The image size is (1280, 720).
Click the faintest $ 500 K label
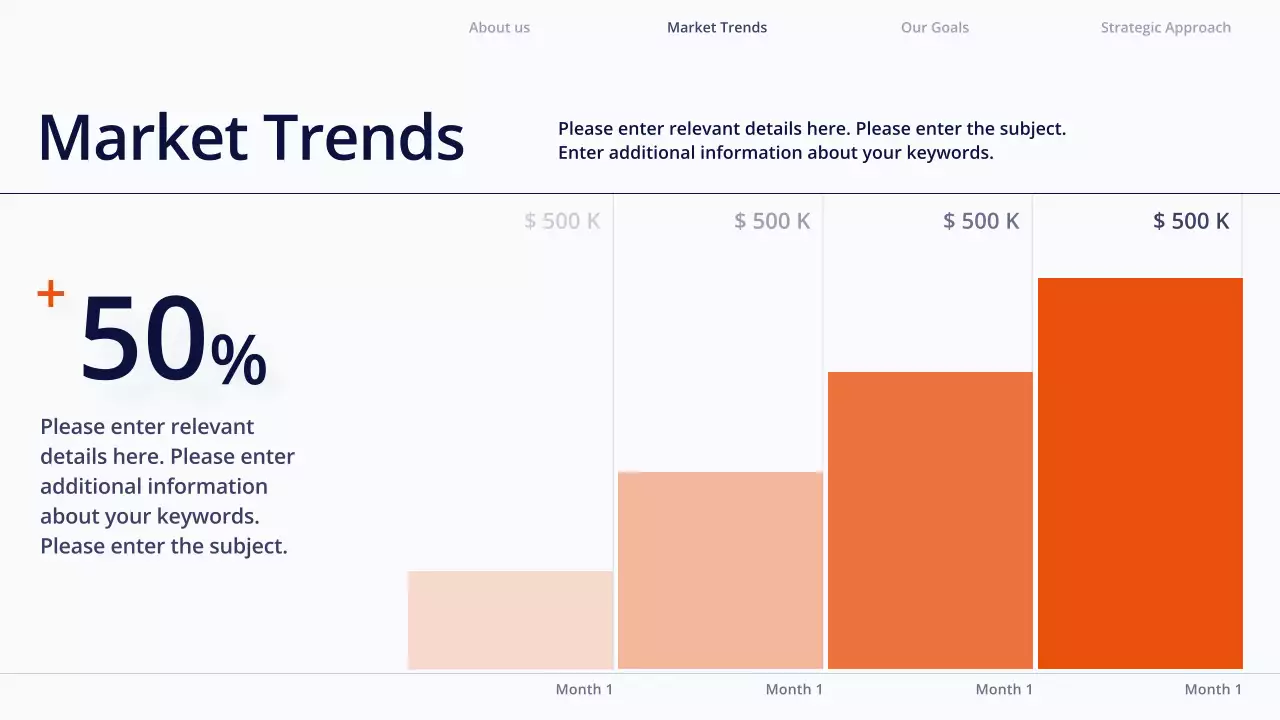[562, 221]
